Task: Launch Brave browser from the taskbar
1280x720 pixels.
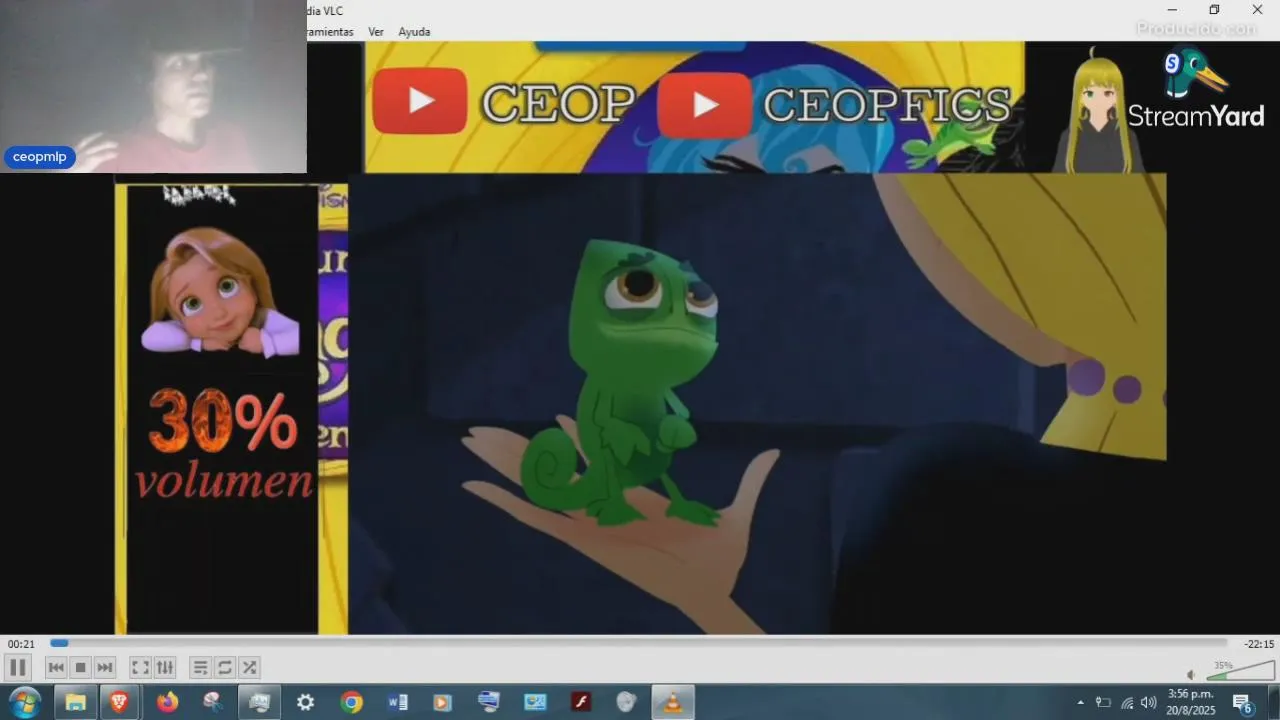Action: pos(119,702)
